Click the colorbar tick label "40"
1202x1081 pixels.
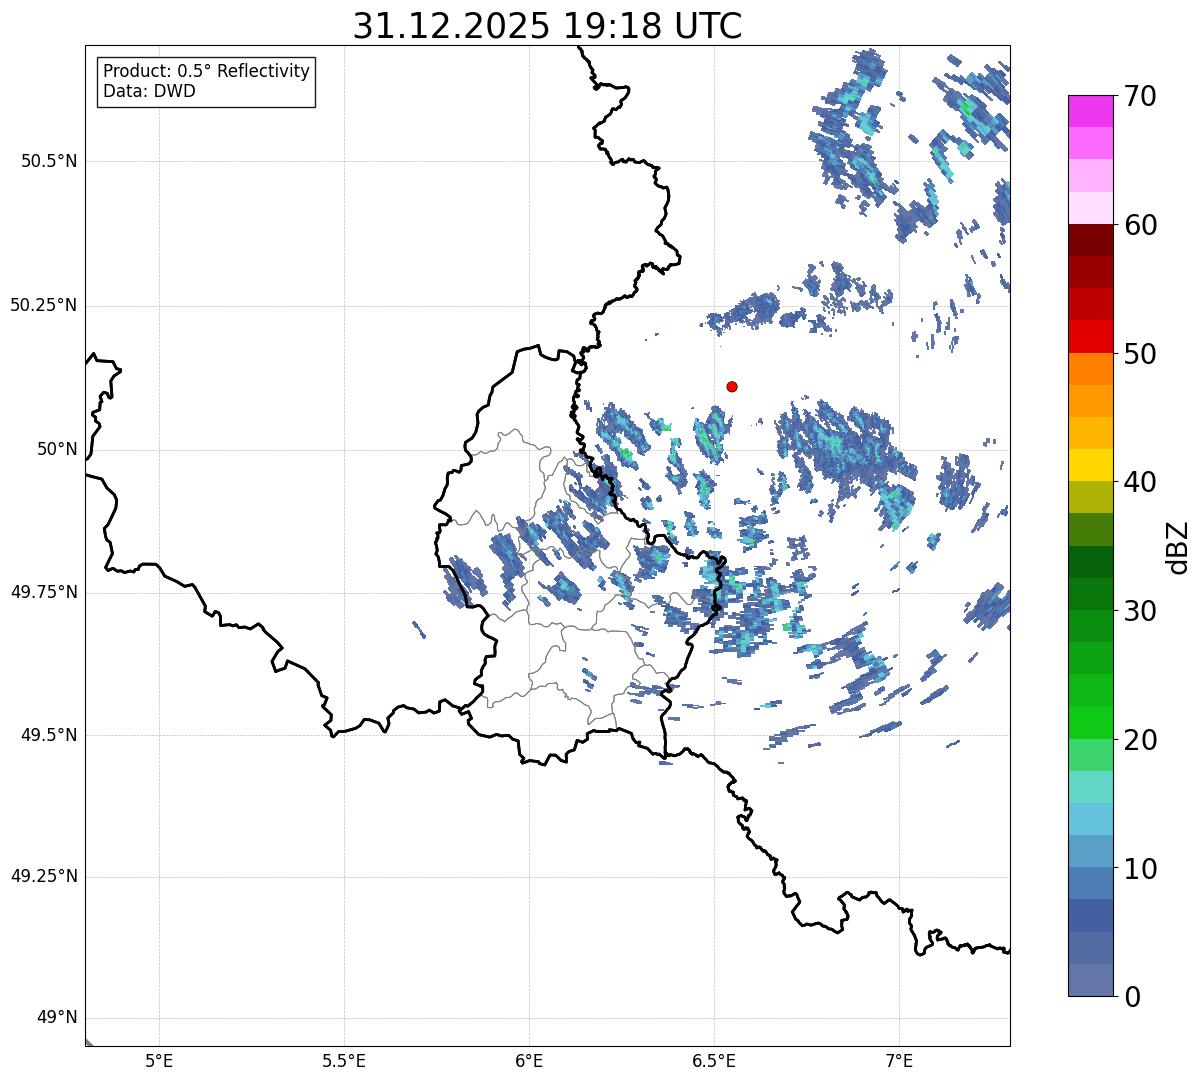pyautogui.click(x=1140, y=482)
